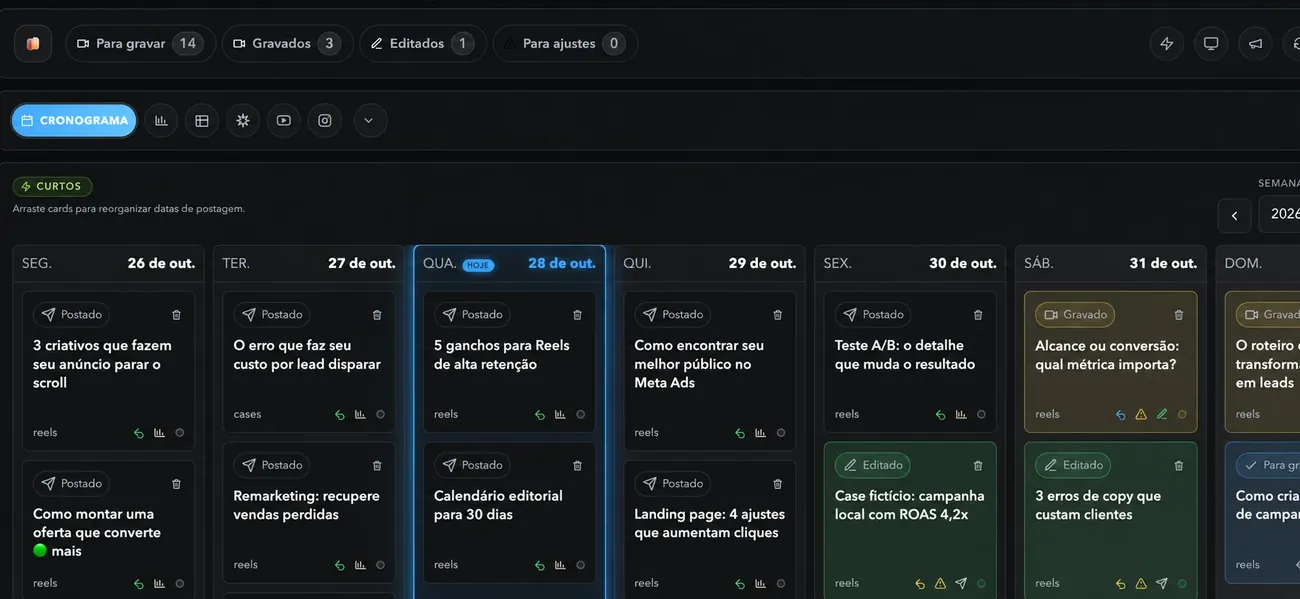Open metrics chart on '3 criativos' card
The width and height of the screenshot is (1300, 599).
point(159,433)
